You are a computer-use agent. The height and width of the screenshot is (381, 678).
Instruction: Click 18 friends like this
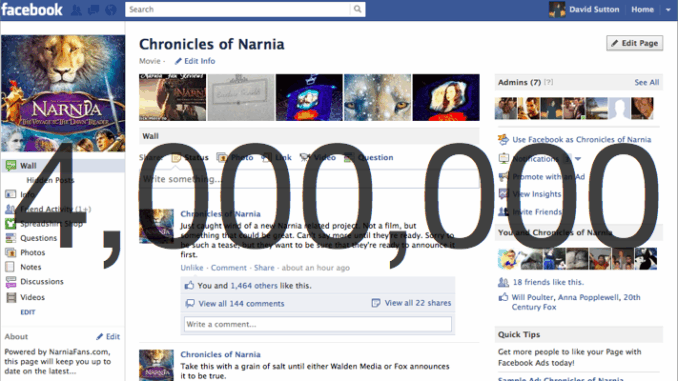coord(548,282)
